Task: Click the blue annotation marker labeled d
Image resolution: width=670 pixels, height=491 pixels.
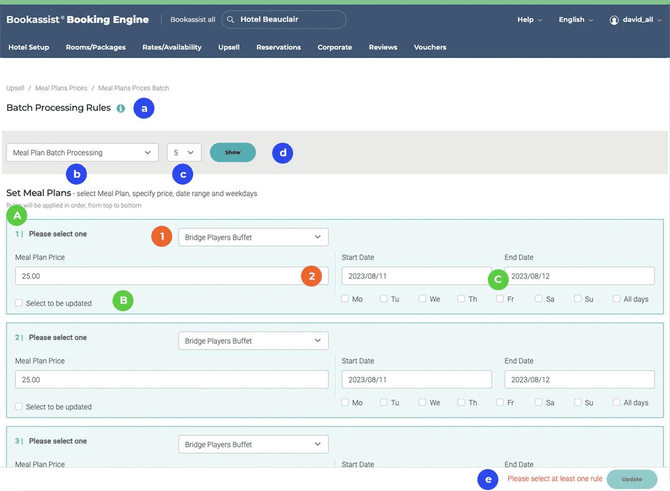Action: (283, 153)
